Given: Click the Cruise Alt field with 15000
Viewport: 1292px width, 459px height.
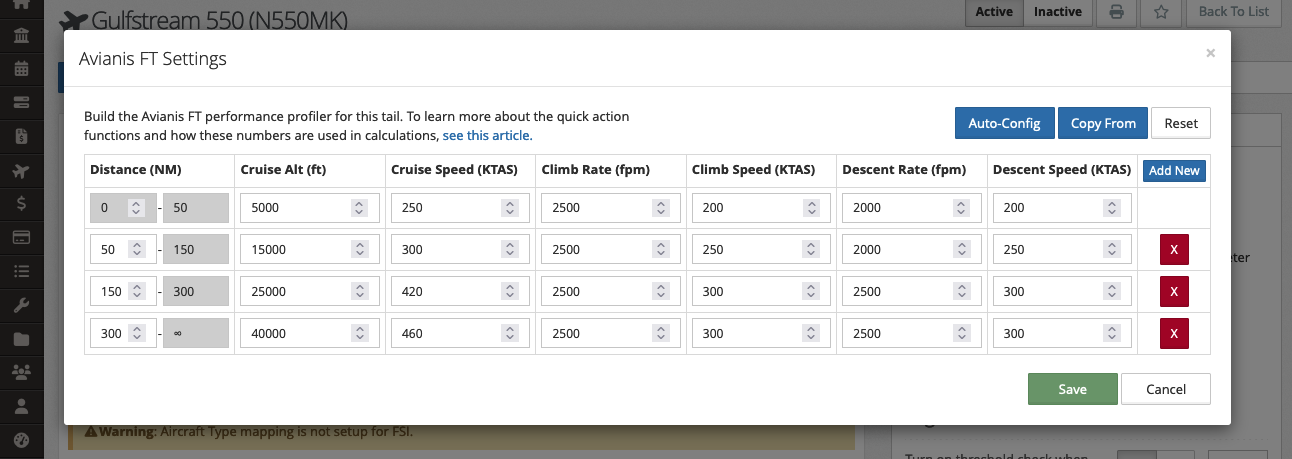Looking at the screenshot, I should click(x=310, y=250).
